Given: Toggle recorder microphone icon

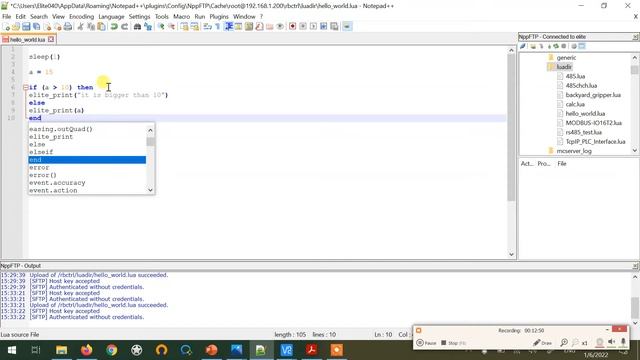Looking at the screenshot, I should tap(623, 342).
